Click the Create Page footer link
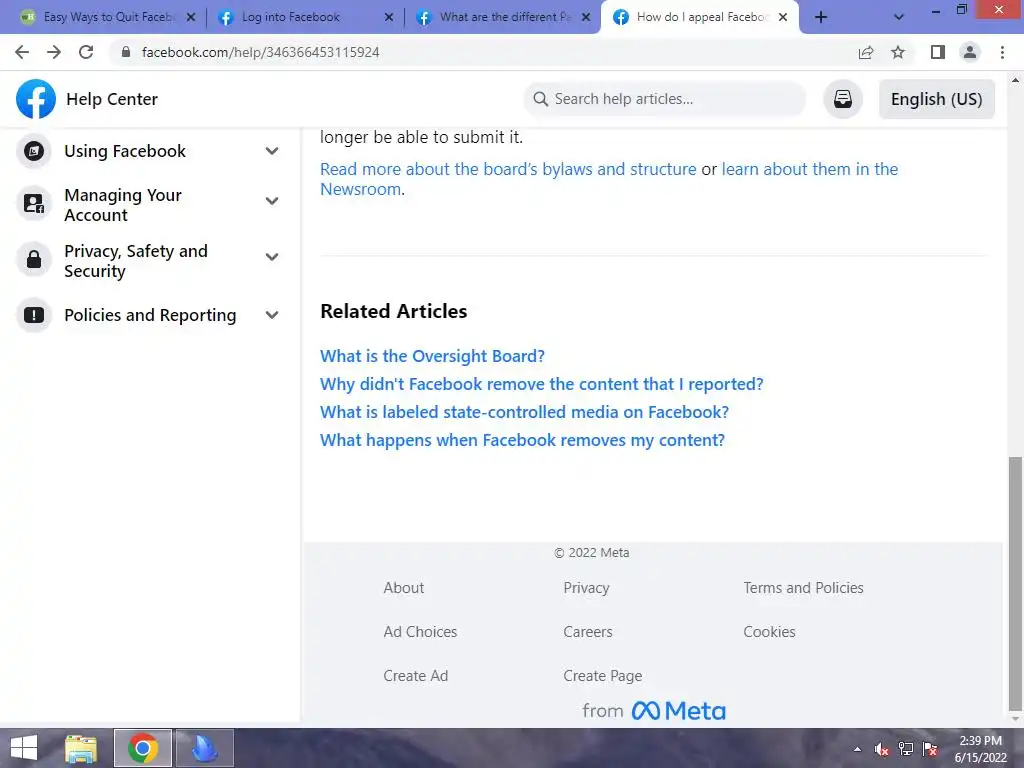 coord(603,676)
